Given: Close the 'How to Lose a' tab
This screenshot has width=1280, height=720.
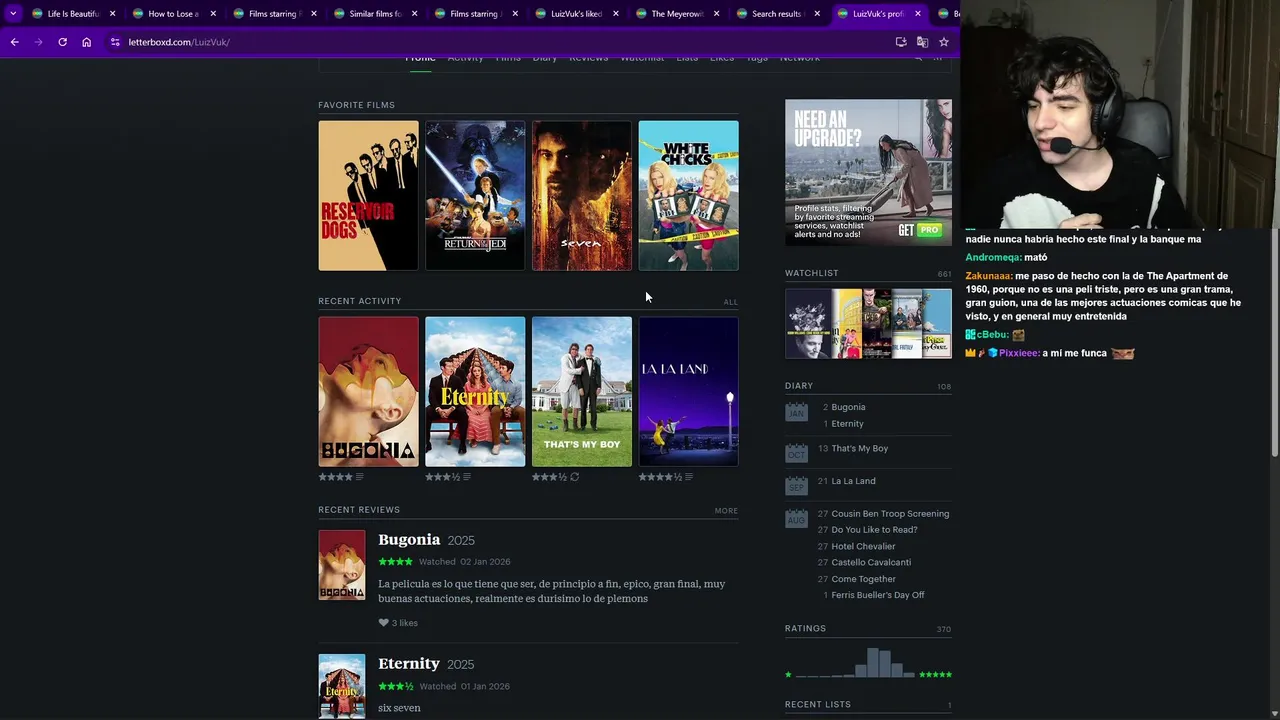Looking at the screenshot, I should [213, 14].
